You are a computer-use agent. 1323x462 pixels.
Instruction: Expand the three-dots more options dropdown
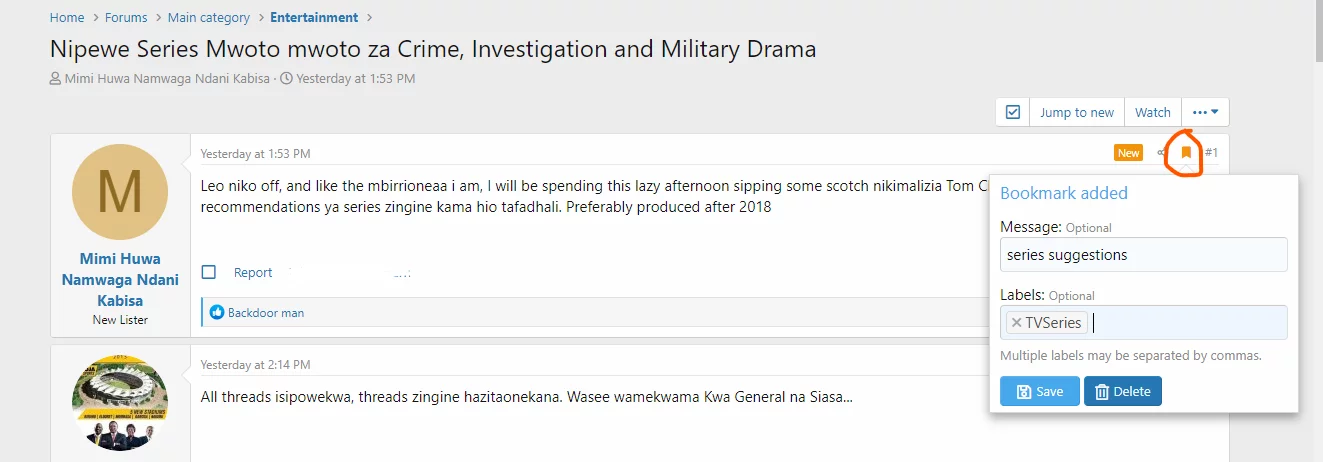pyautogui.click(x=1205, y=112)
